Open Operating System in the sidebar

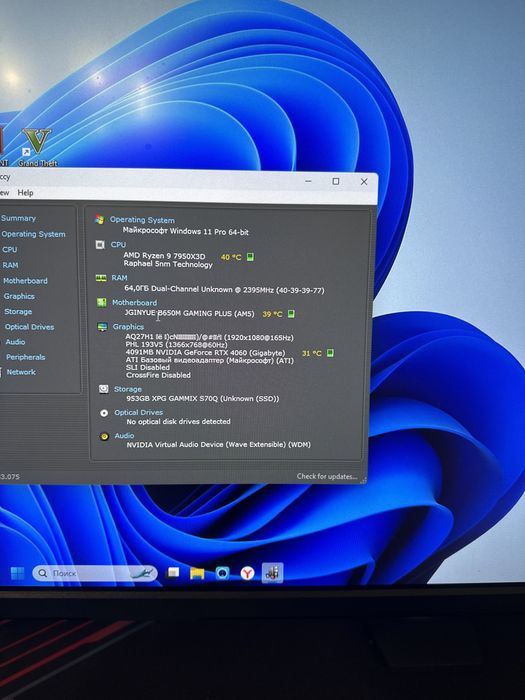coord(33,234)
